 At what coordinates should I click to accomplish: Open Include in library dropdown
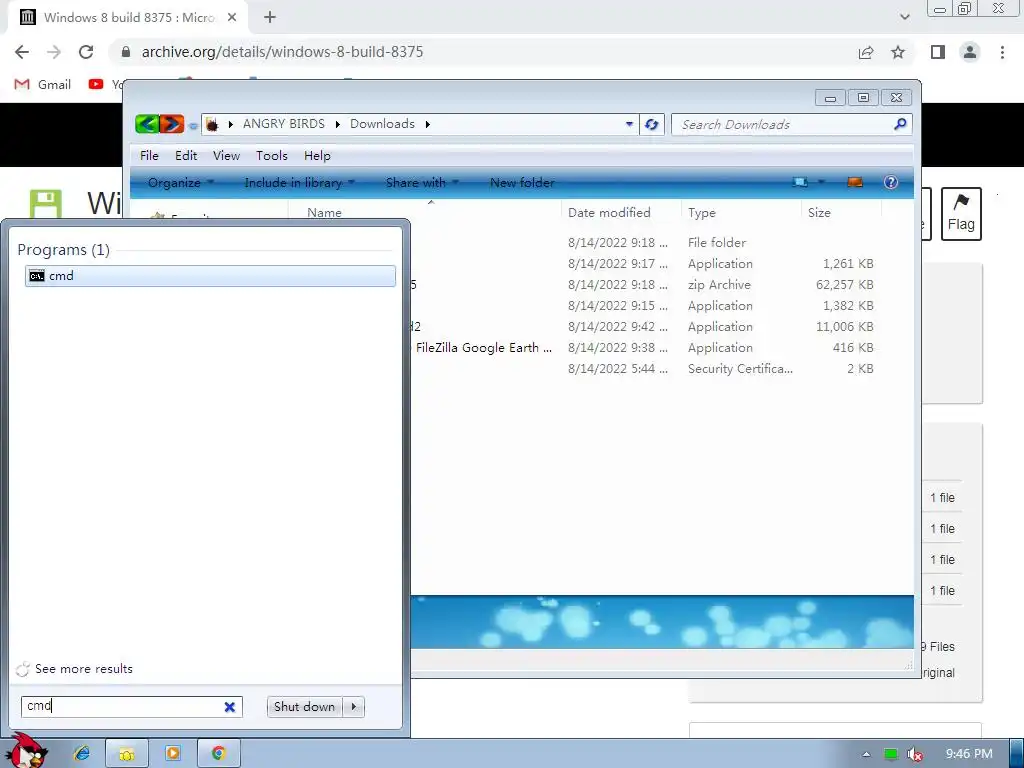click(300, 183)
